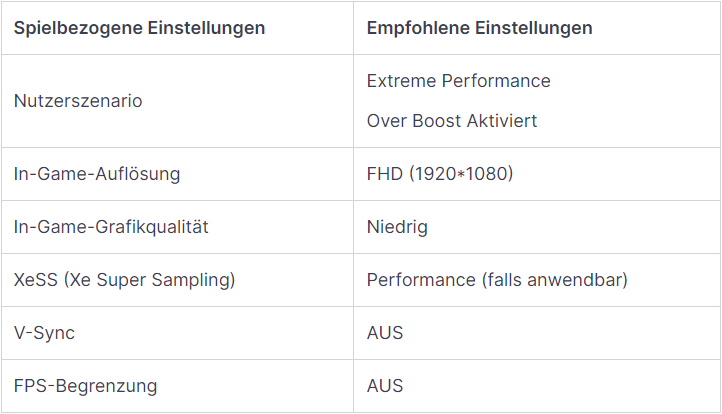722x414 pixels.
Task: Click the 'Extreme Performance' text
Action: click(458, 80)
